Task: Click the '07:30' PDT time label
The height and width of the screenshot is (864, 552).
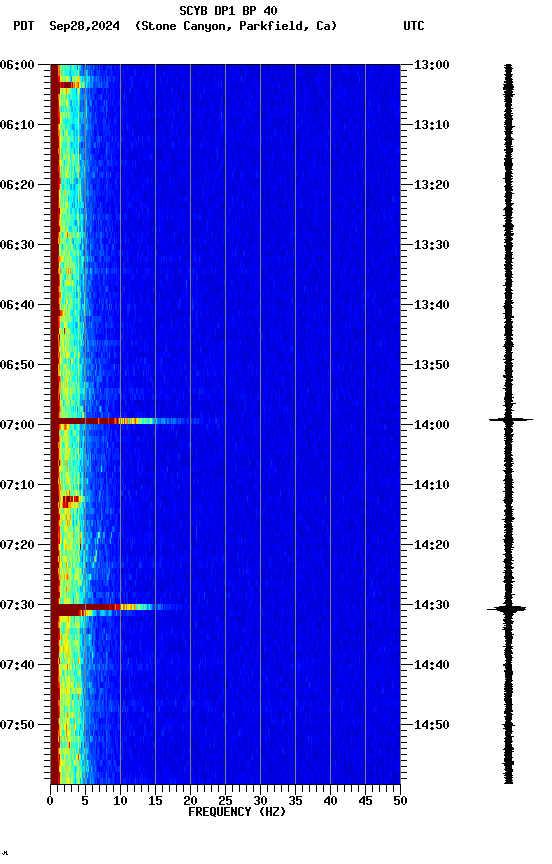Action: (17, 606)
